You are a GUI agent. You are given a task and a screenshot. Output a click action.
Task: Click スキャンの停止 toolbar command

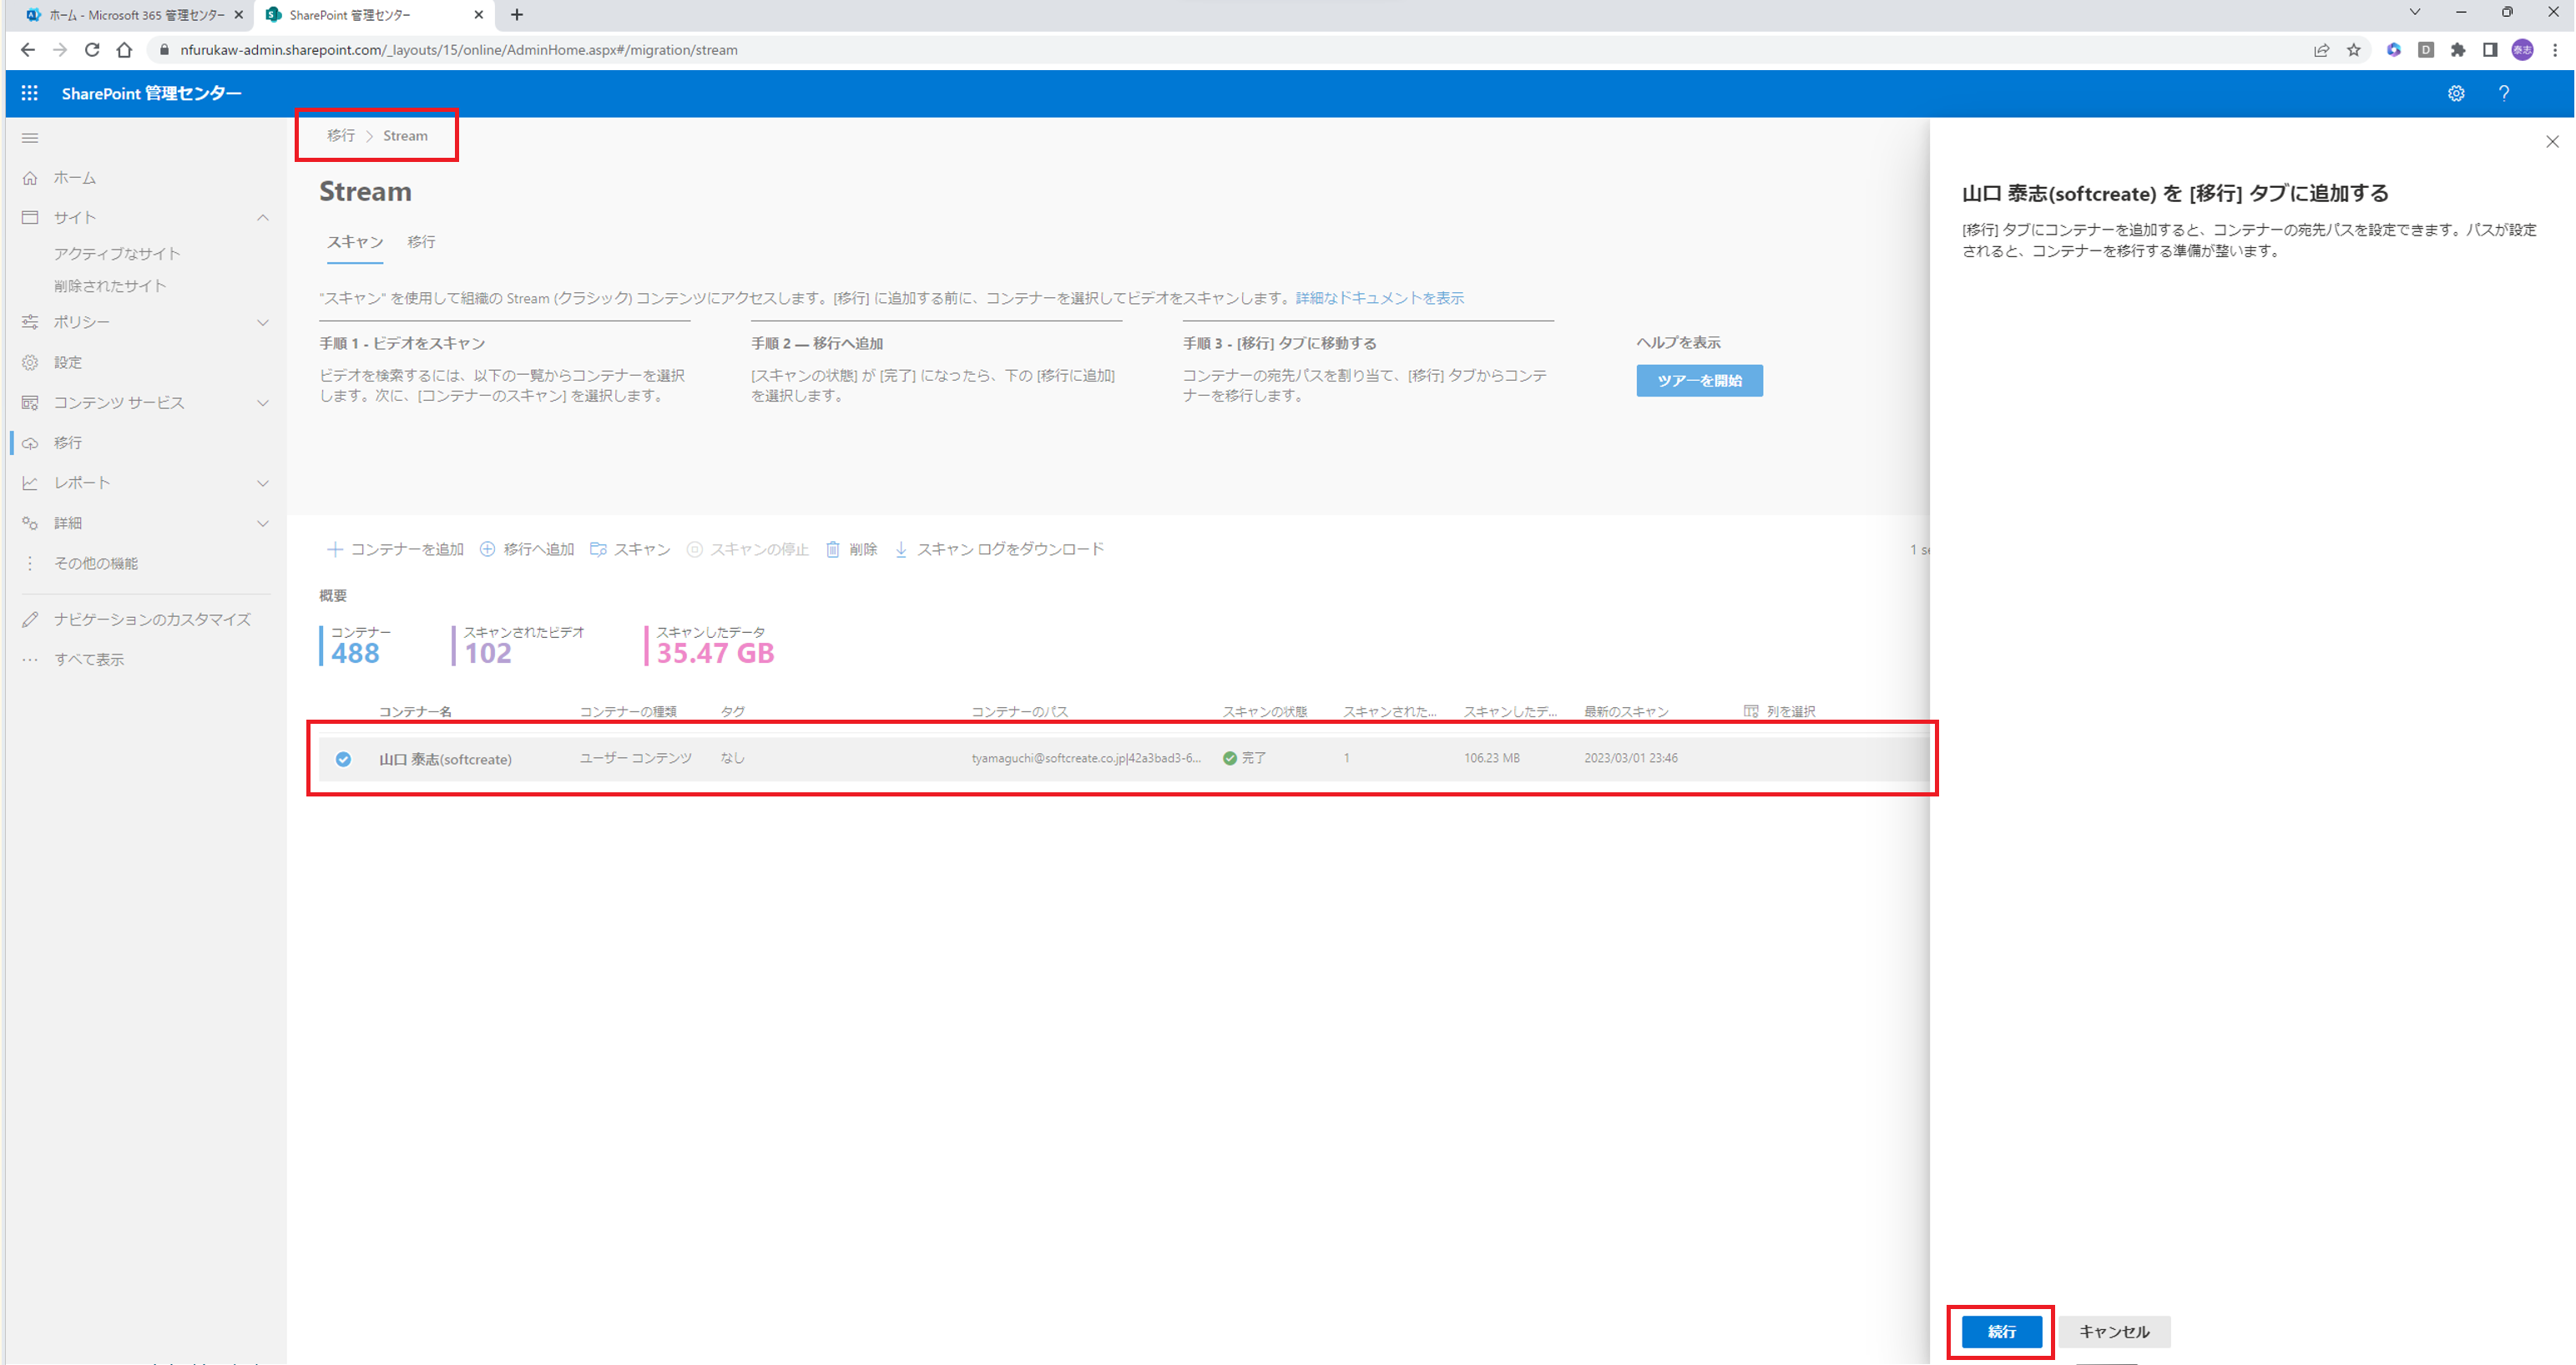[x=747, y=549]
